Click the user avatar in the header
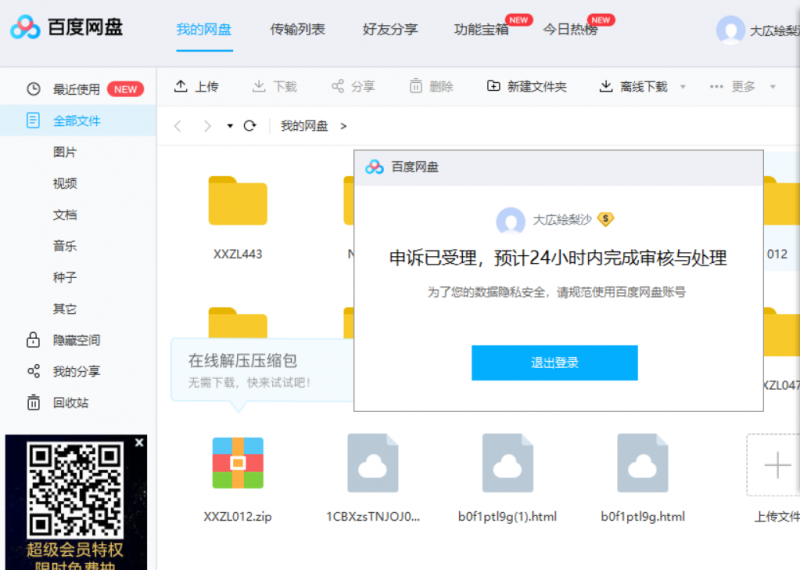 pyautogui.click(x=731, y=30)
